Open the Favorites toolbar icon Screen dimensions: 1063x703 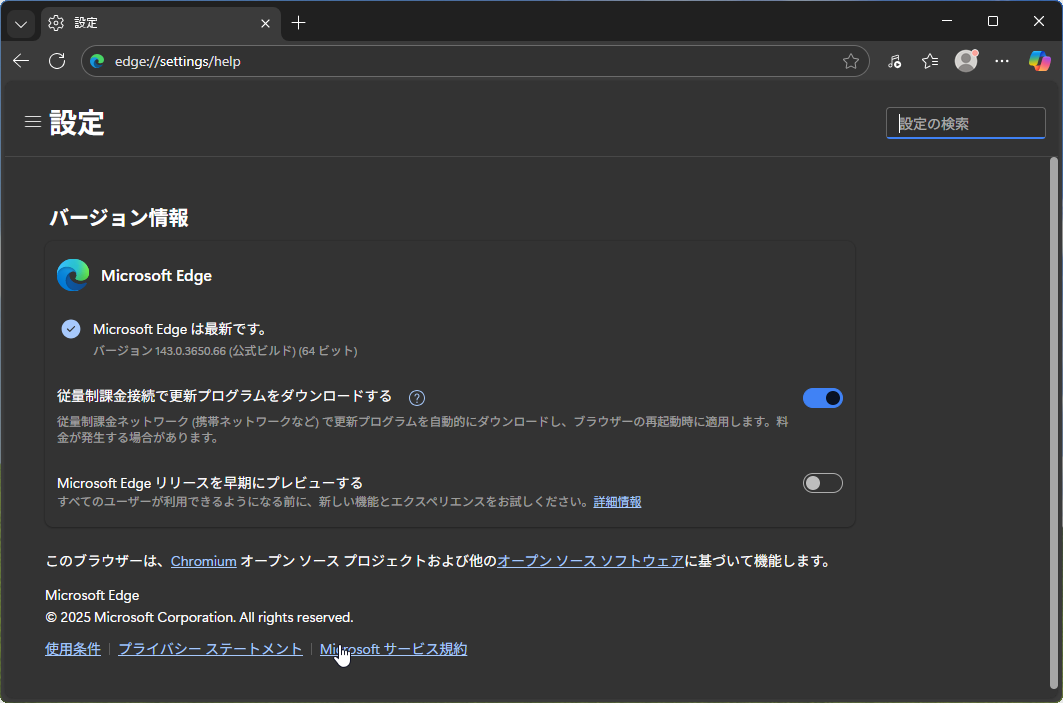coord(929,61)
